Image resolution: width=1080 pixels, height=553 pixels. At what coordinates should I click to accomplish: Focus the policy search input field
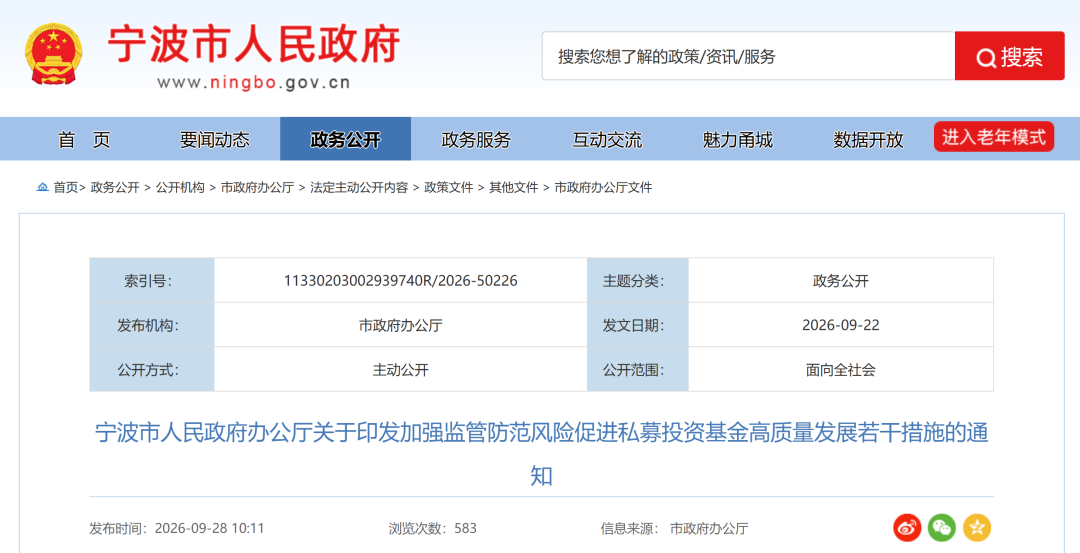pos(748,56)
